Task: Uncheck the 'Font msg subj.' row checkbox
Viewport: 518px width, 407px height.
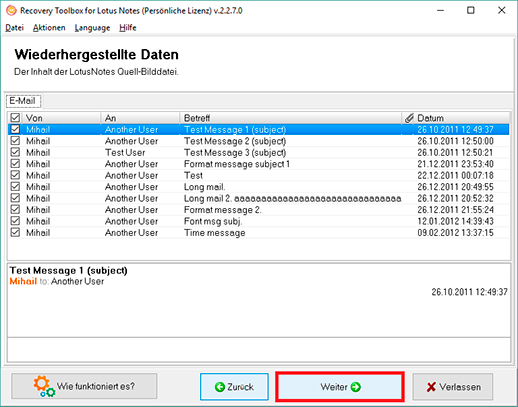Action: point(15,221)
